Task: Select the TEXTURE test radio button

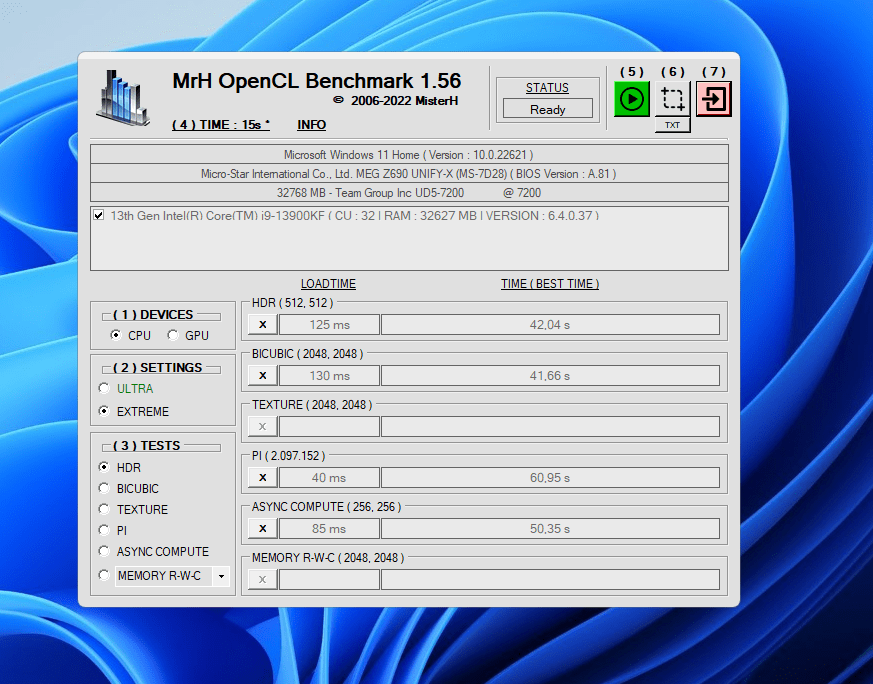Action: pos(104,509)
